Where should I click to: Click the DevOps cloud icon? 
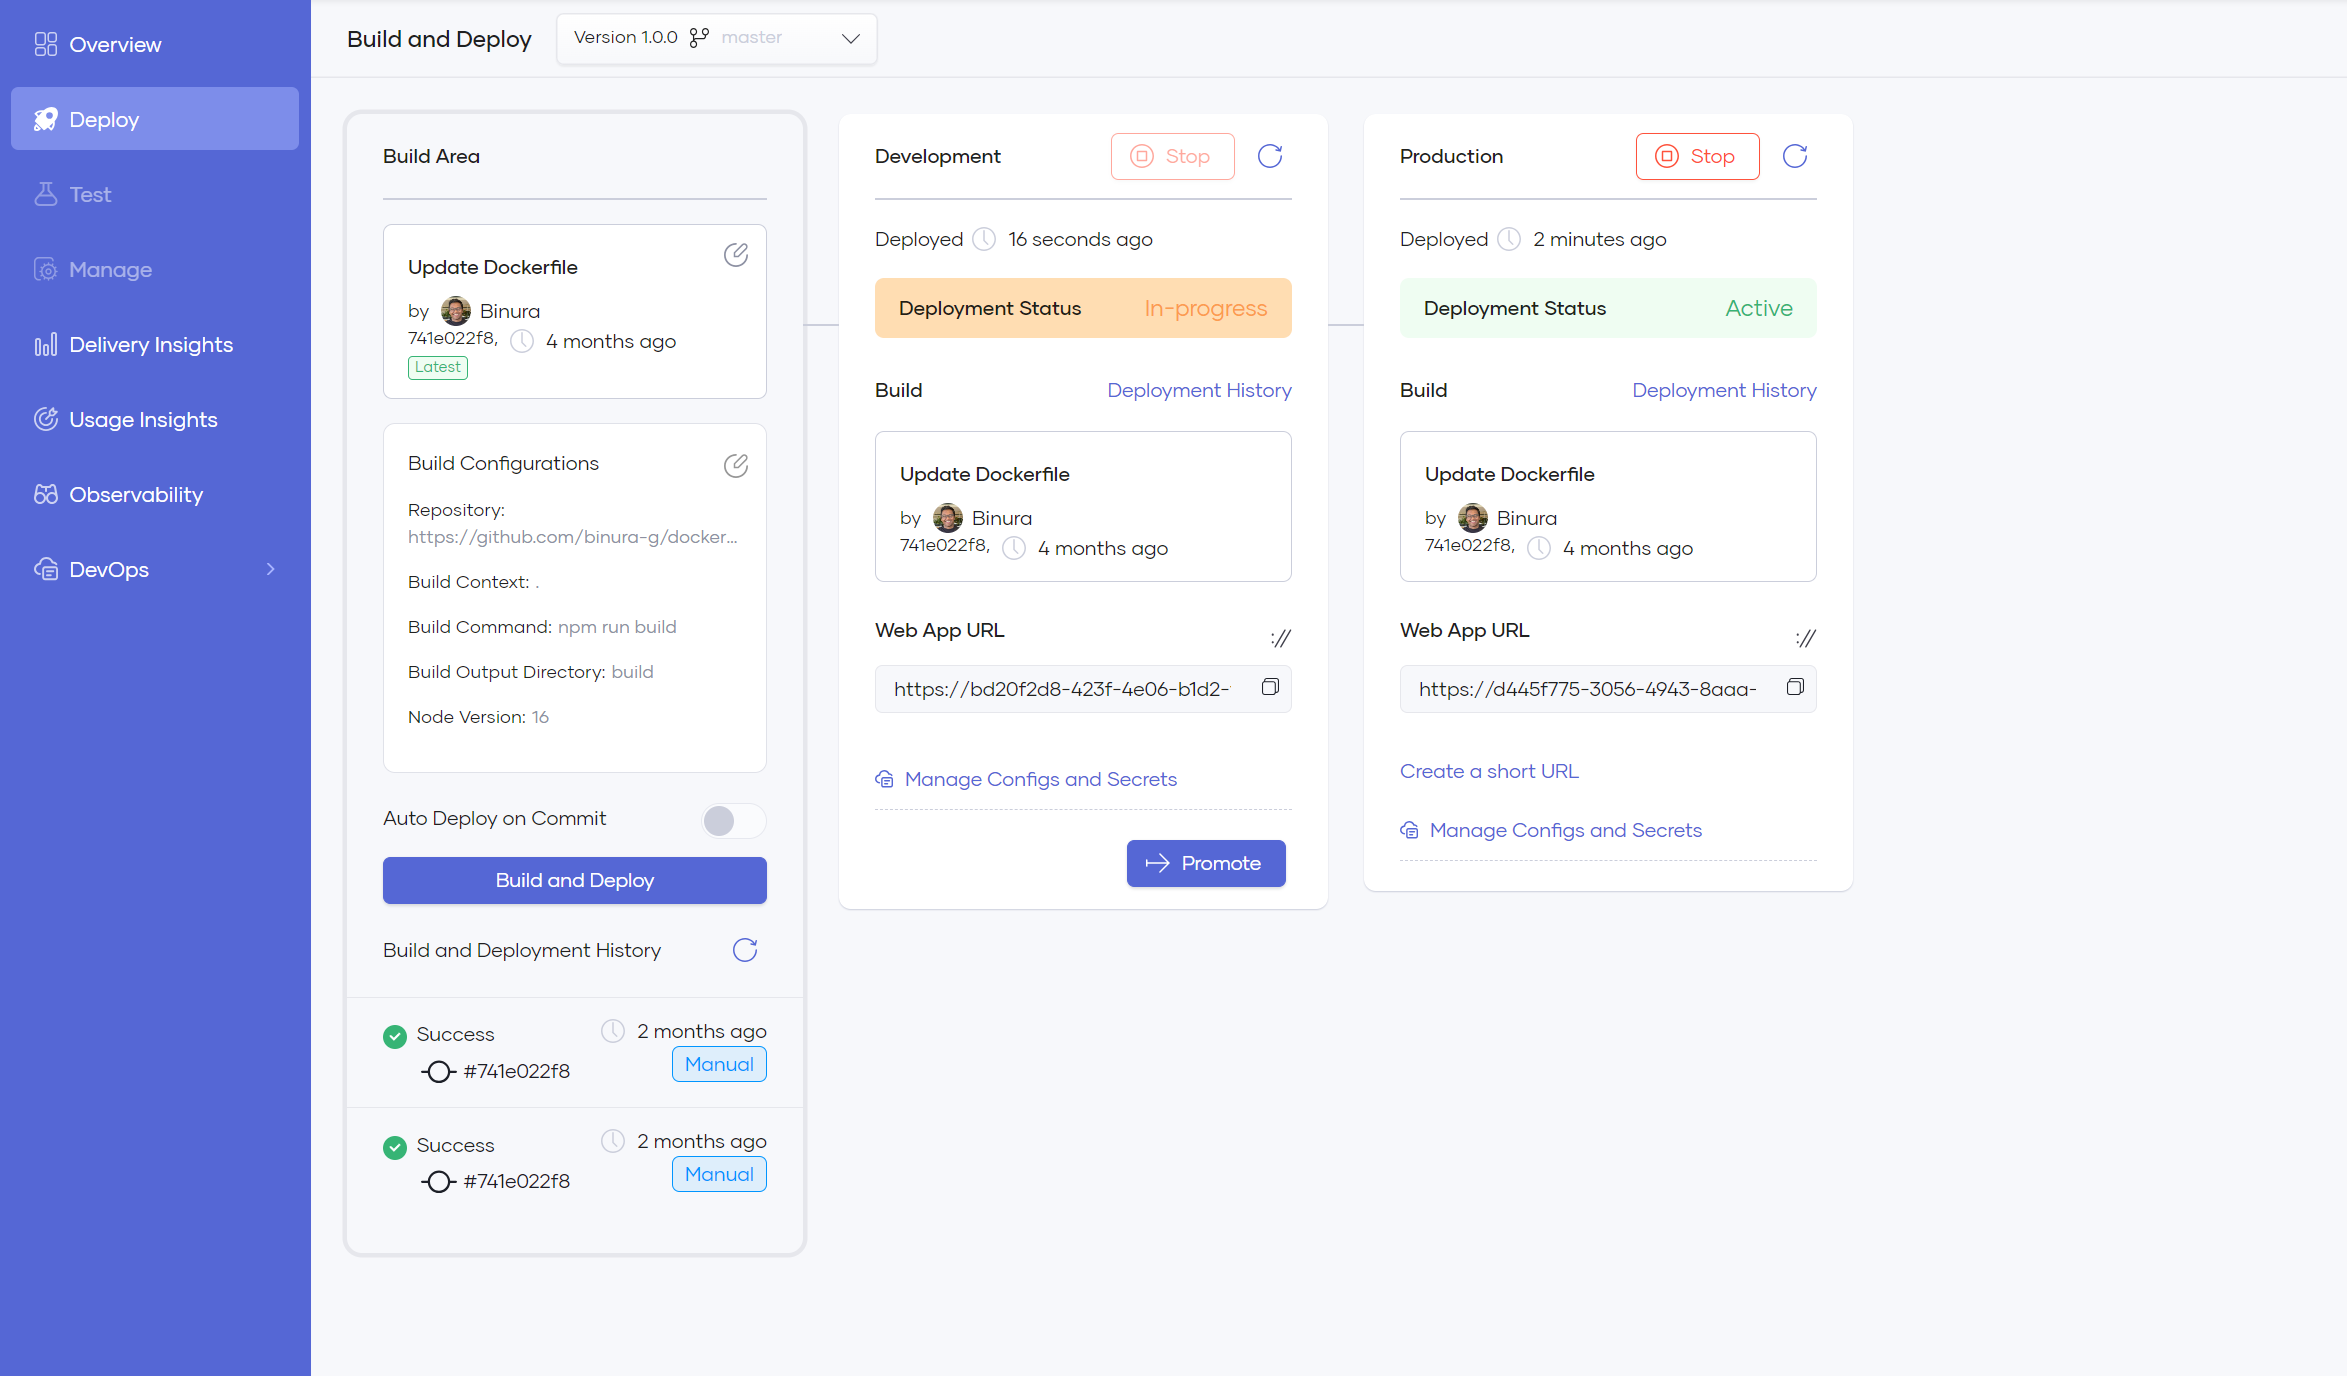coord(45,569)
